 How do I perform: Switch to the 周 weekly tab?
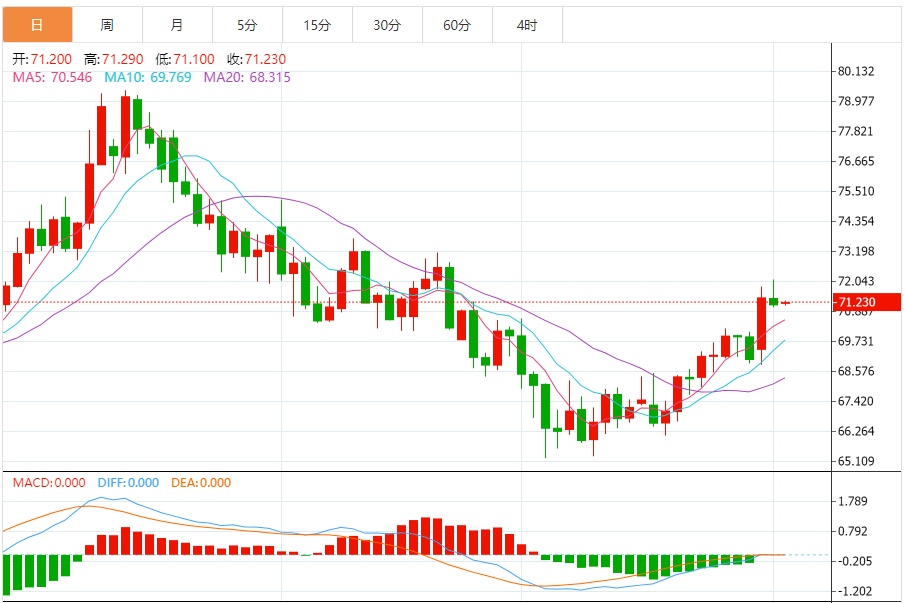point(107,25)
